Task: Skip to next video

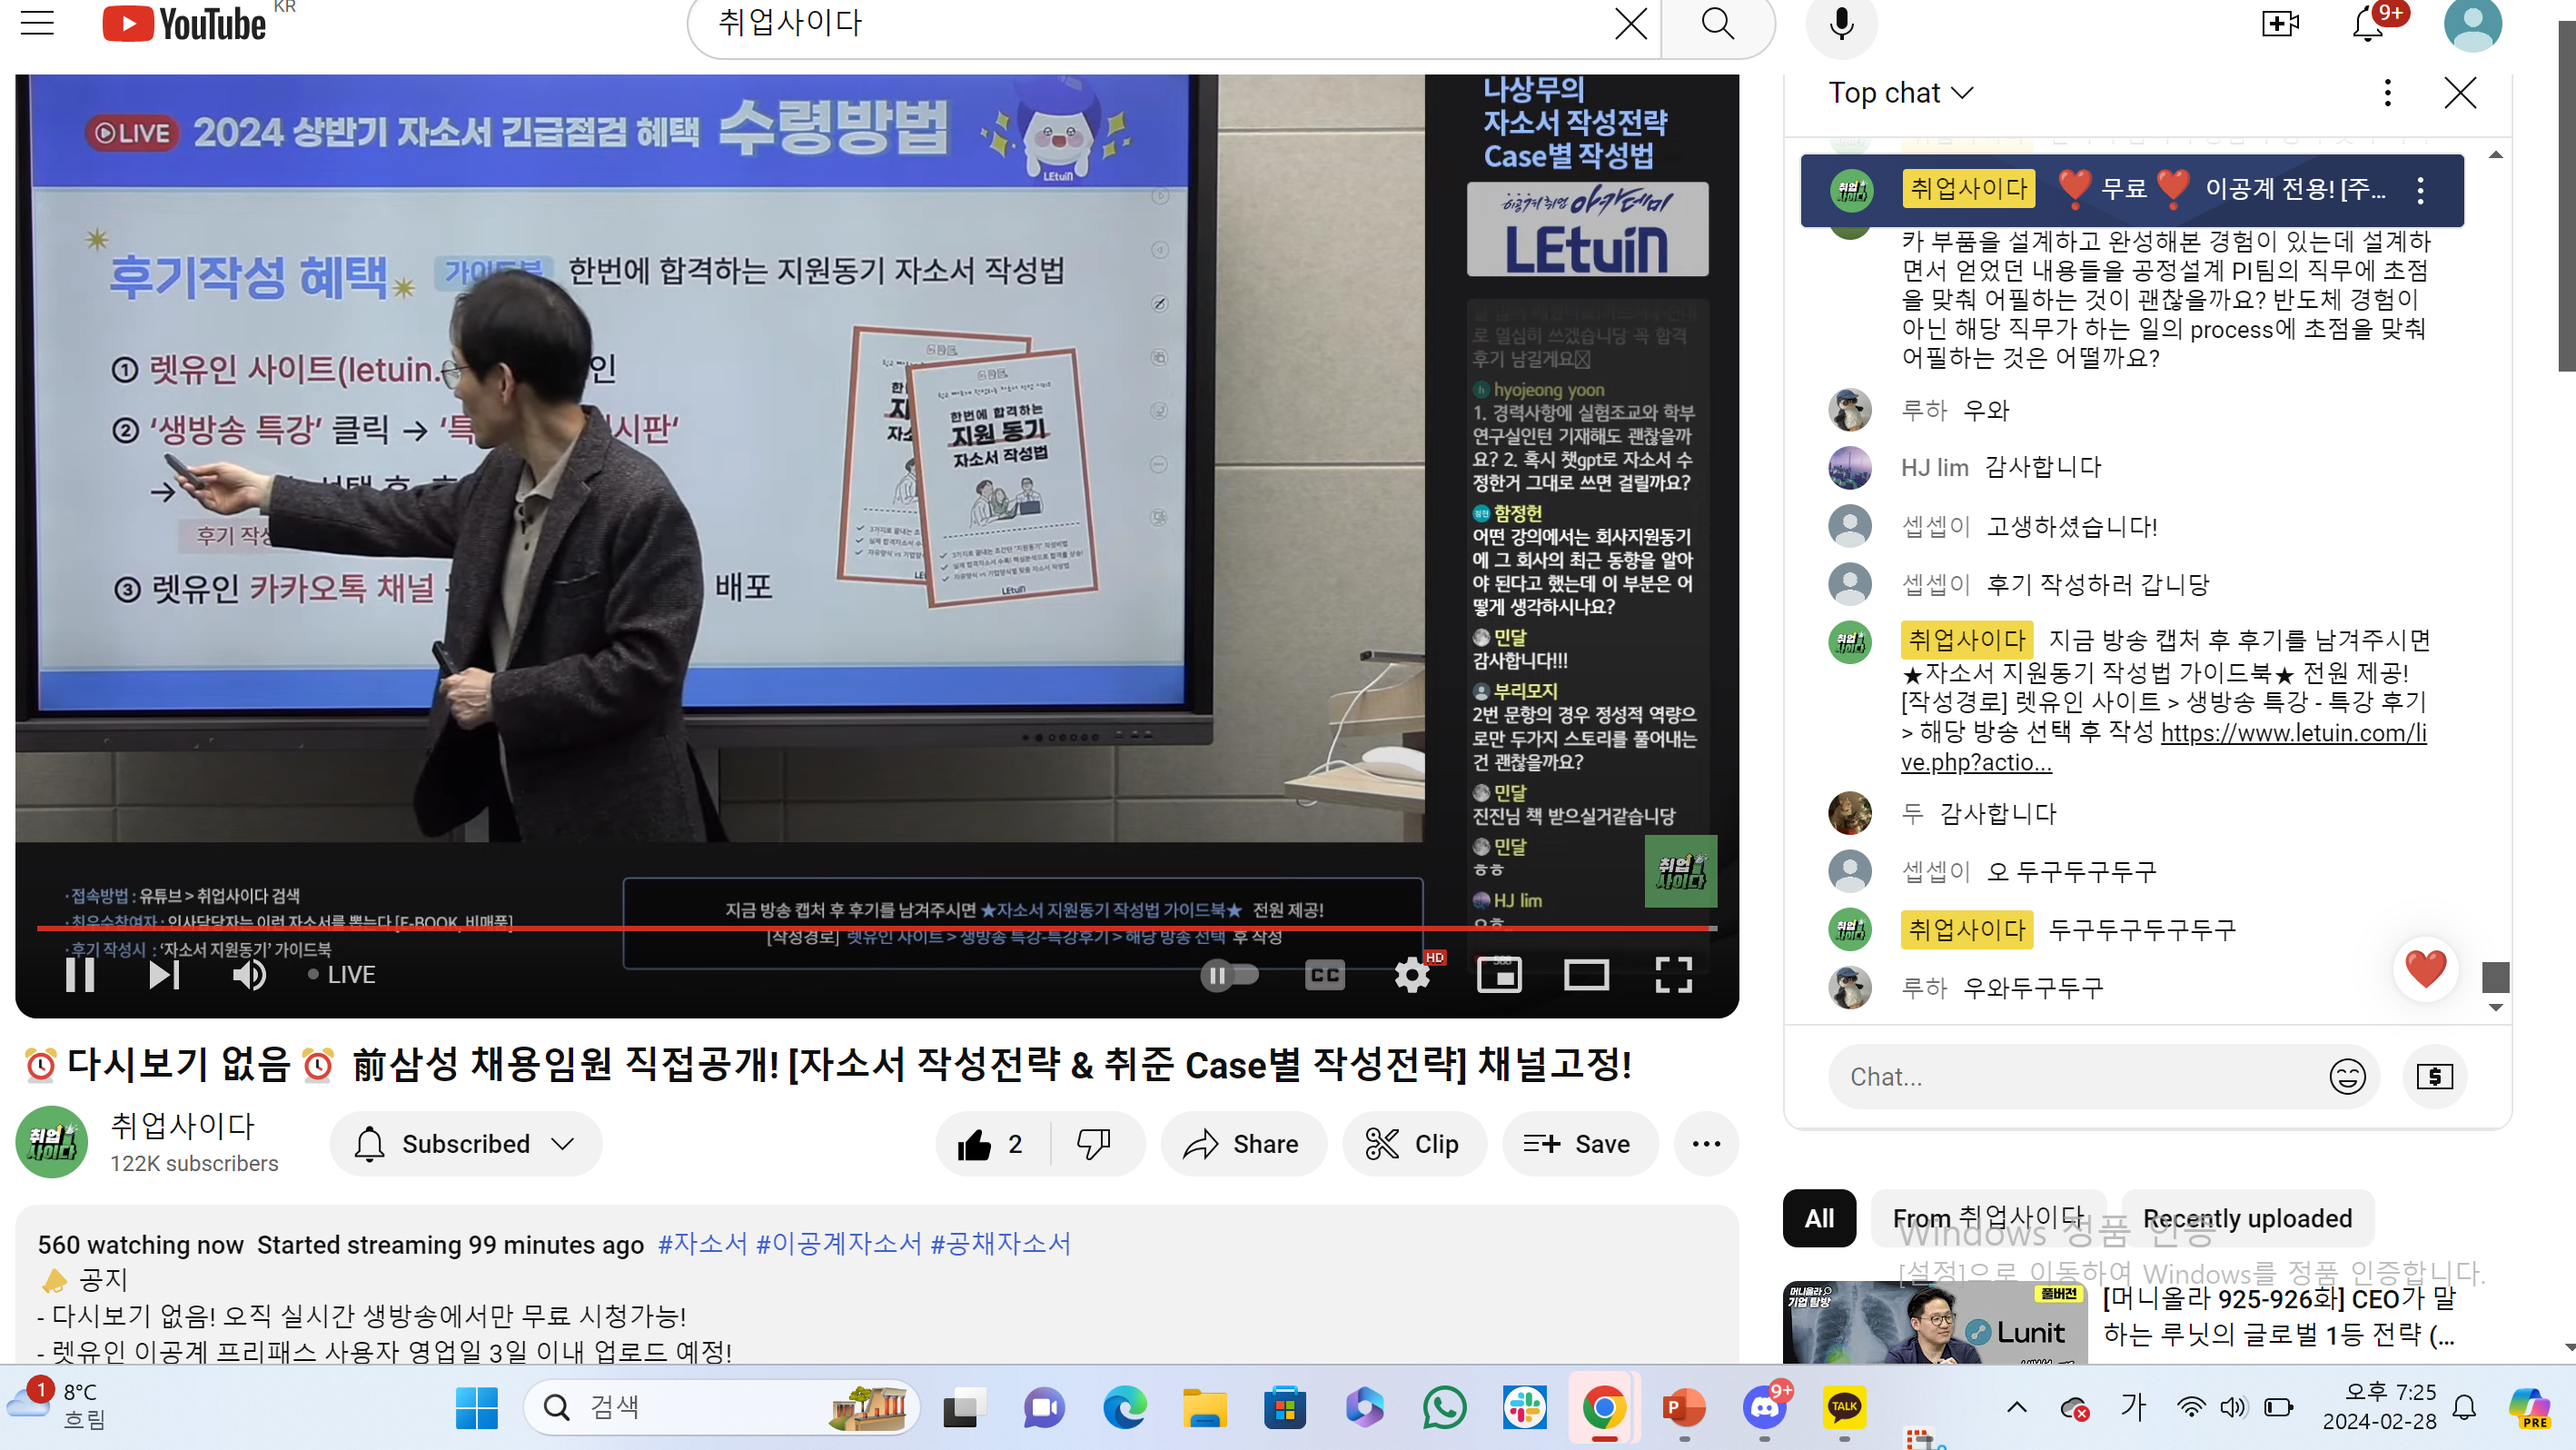Action: coord(164,974)
